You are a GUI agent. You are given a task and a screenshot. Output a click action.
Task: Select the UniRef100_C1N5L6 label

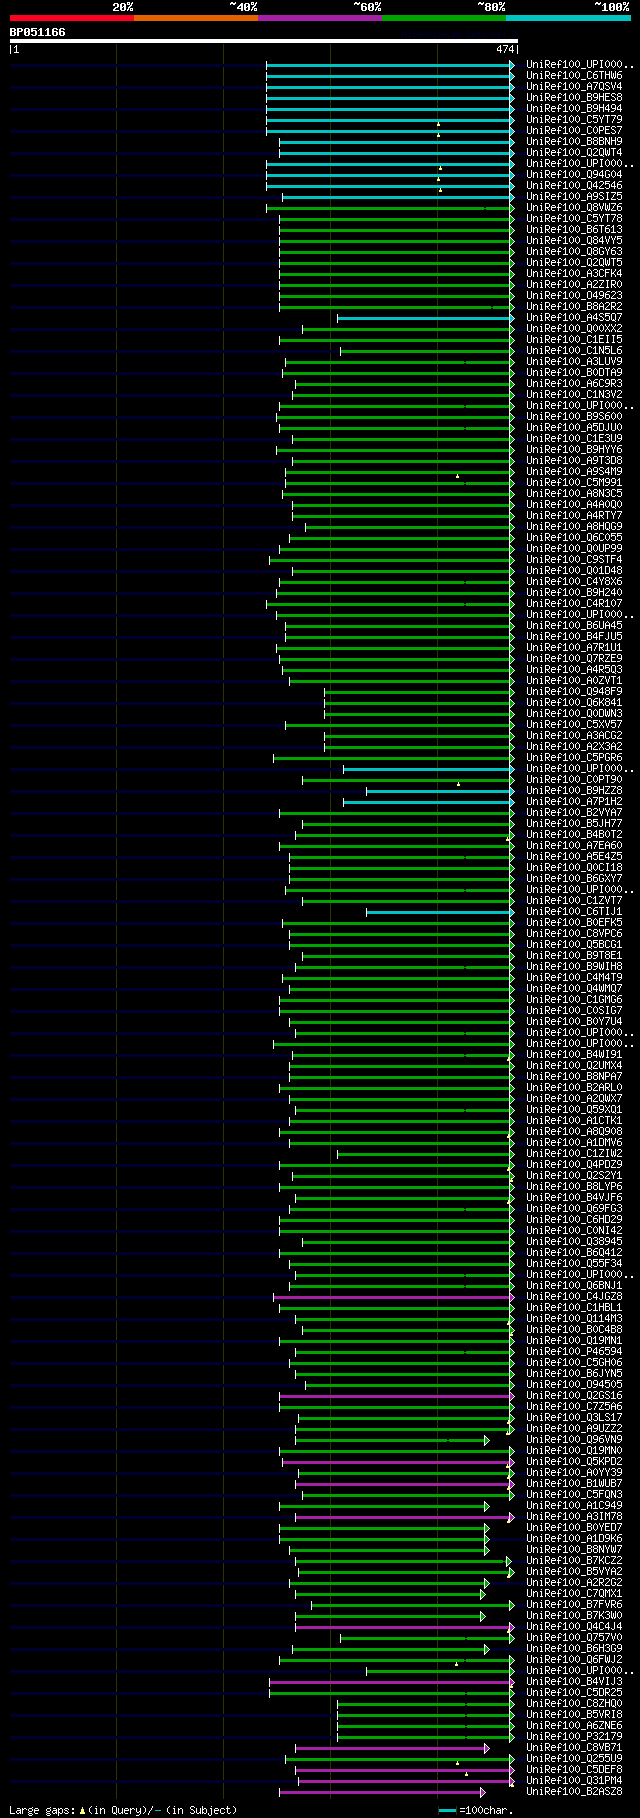574,350
